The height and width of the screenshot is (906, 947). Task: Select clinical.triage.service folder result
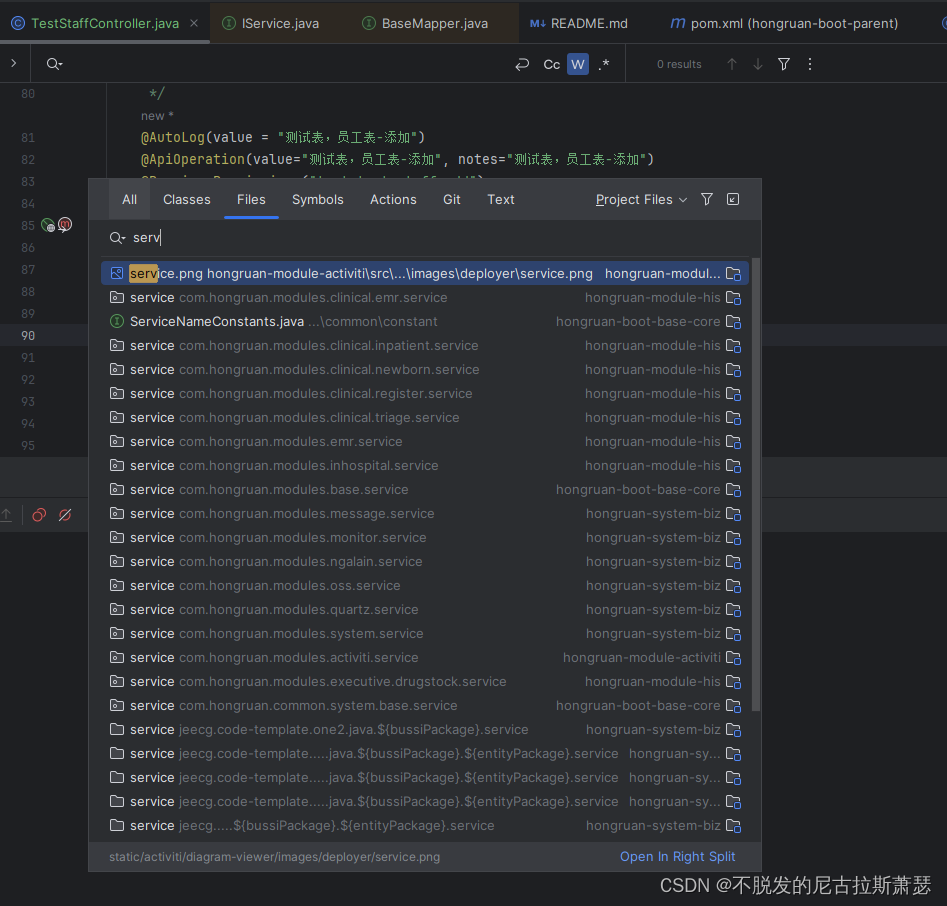tap(425, 417)
